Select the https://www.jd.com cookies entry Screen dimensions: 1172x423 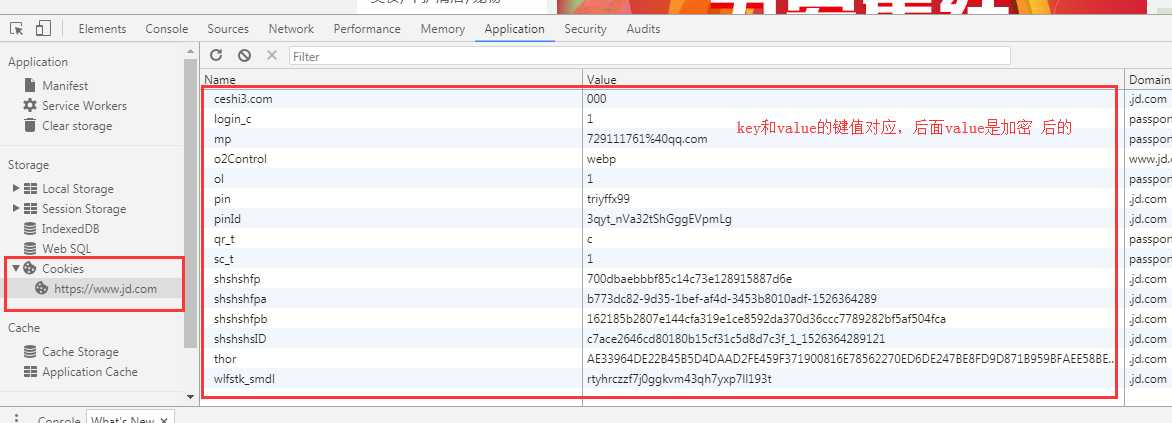pyautogui.click(x=105, y=288)
